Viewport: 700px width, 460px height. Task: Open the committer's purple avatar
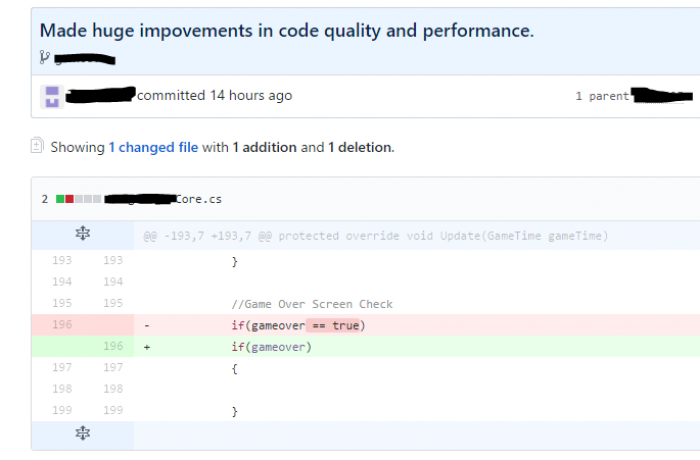pos(52,96)
